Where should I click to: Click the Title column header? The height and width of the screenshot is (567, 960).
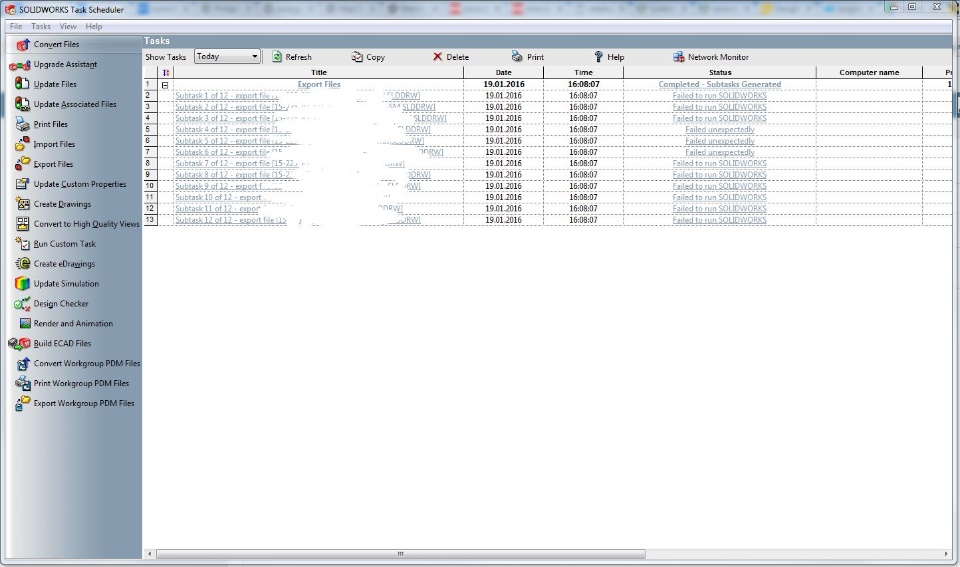[318, 72]
